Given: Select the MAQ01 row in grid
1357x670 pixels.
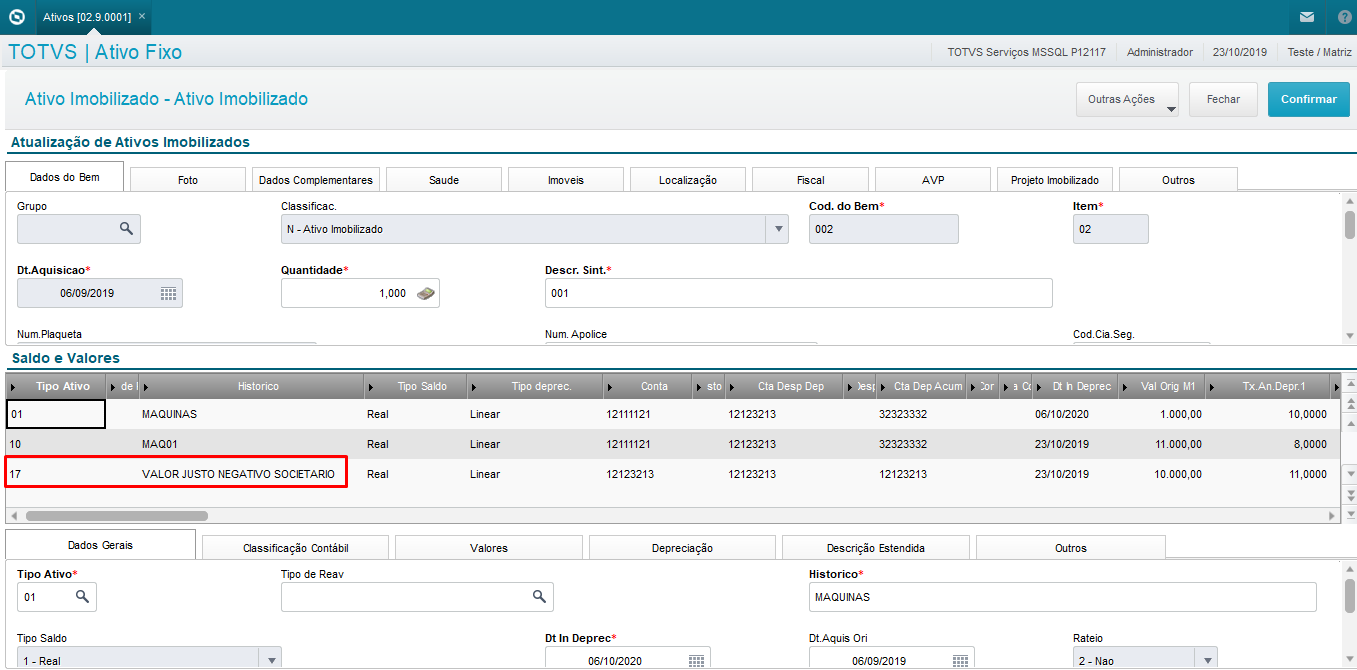Looking at the screenshot, I should point(672,444).
